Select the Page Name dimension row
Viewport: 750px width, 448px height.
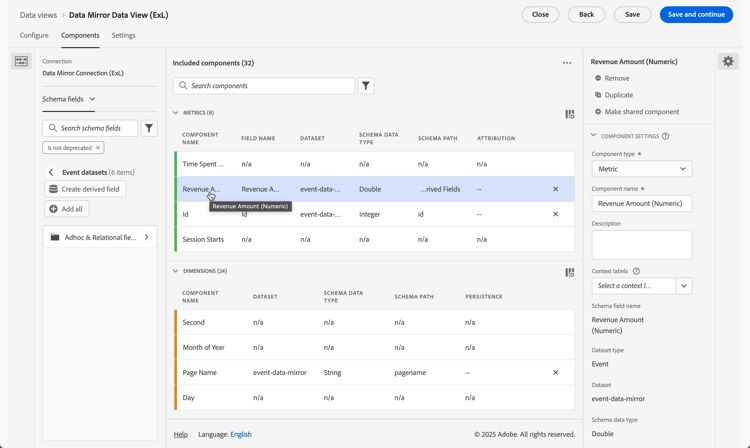coord(375,372)
